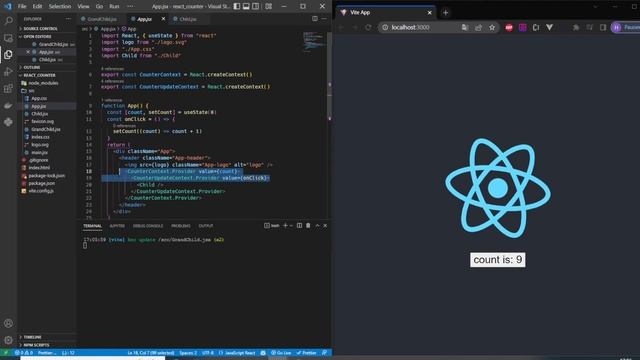
Task: Open GrandChild.jsx in src file tree
Action: pos(46,129)
